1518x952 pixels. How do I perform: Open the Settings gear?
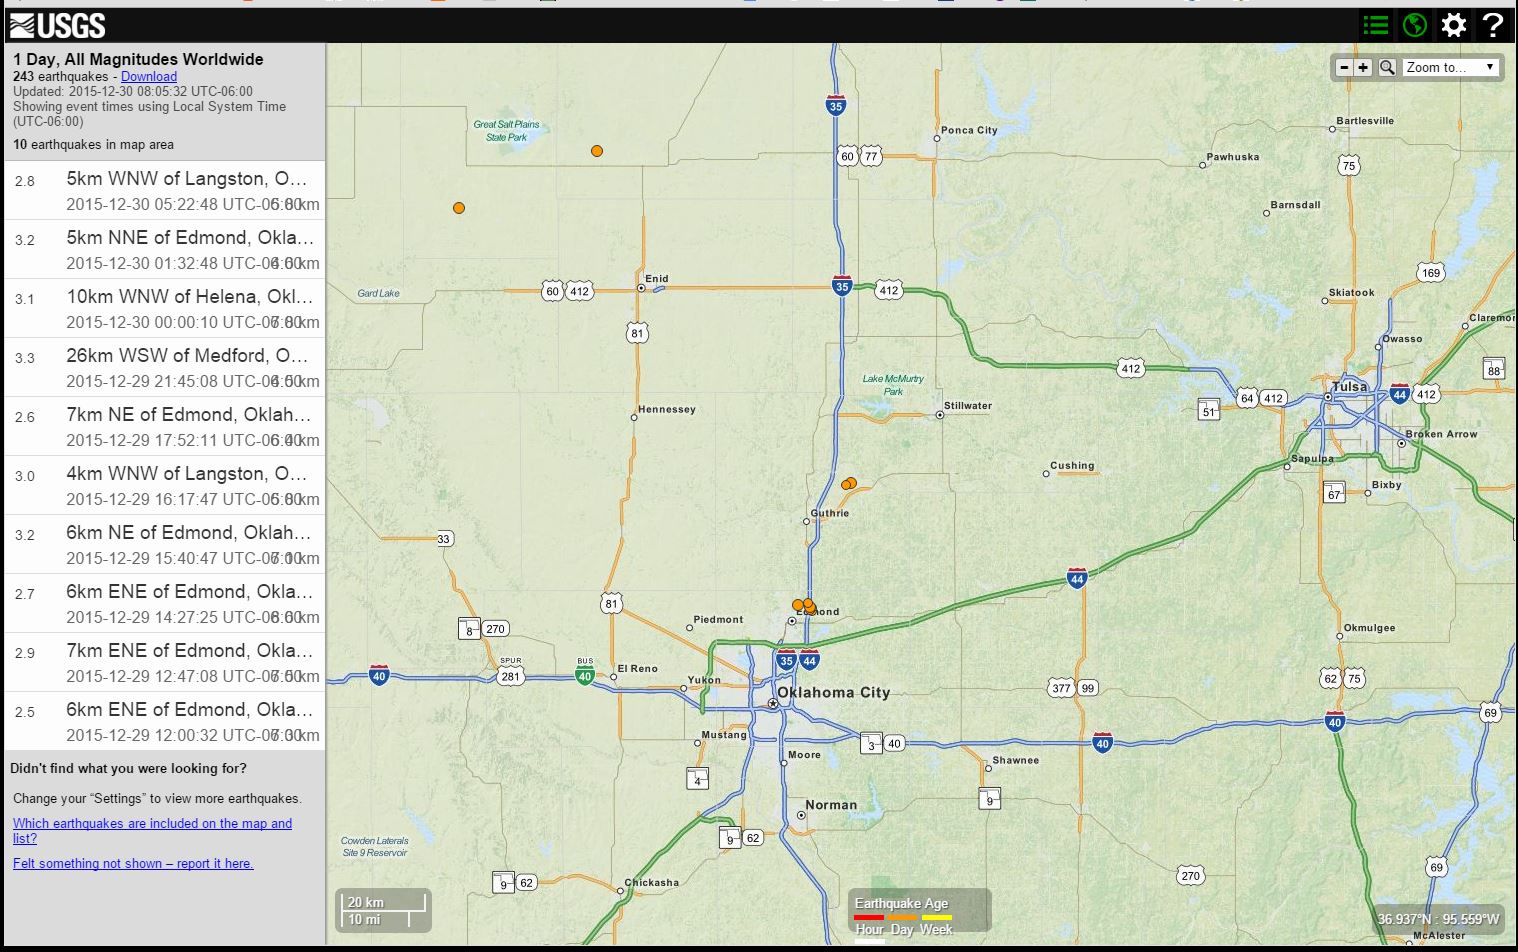pos(1453,25)
